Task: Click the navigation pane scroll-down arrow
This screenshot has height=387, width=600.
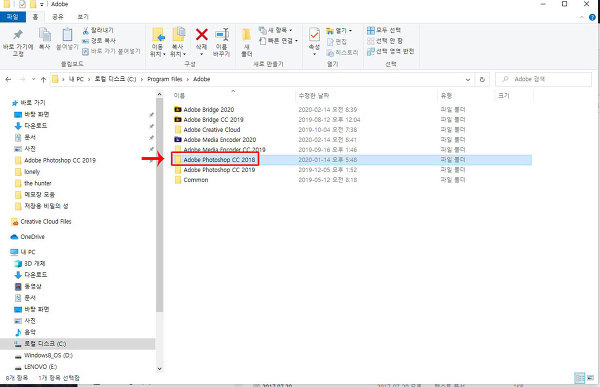Action: (x=160, y=369)
